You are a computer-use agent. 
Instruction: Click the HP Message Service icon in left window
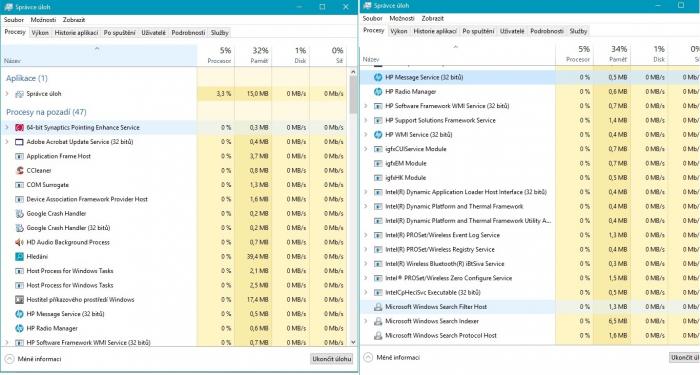(19, 314)
